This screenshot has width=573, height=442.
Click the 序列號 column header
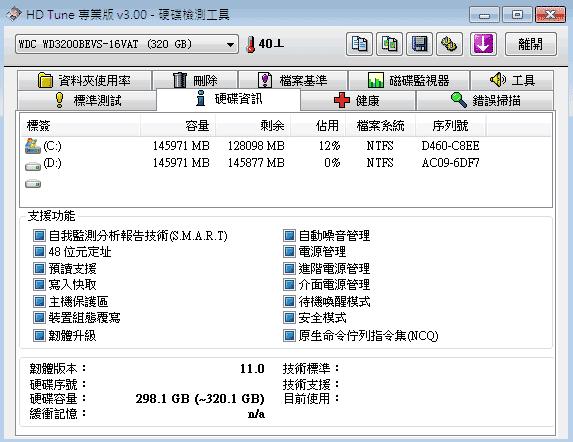pos(451,126)
